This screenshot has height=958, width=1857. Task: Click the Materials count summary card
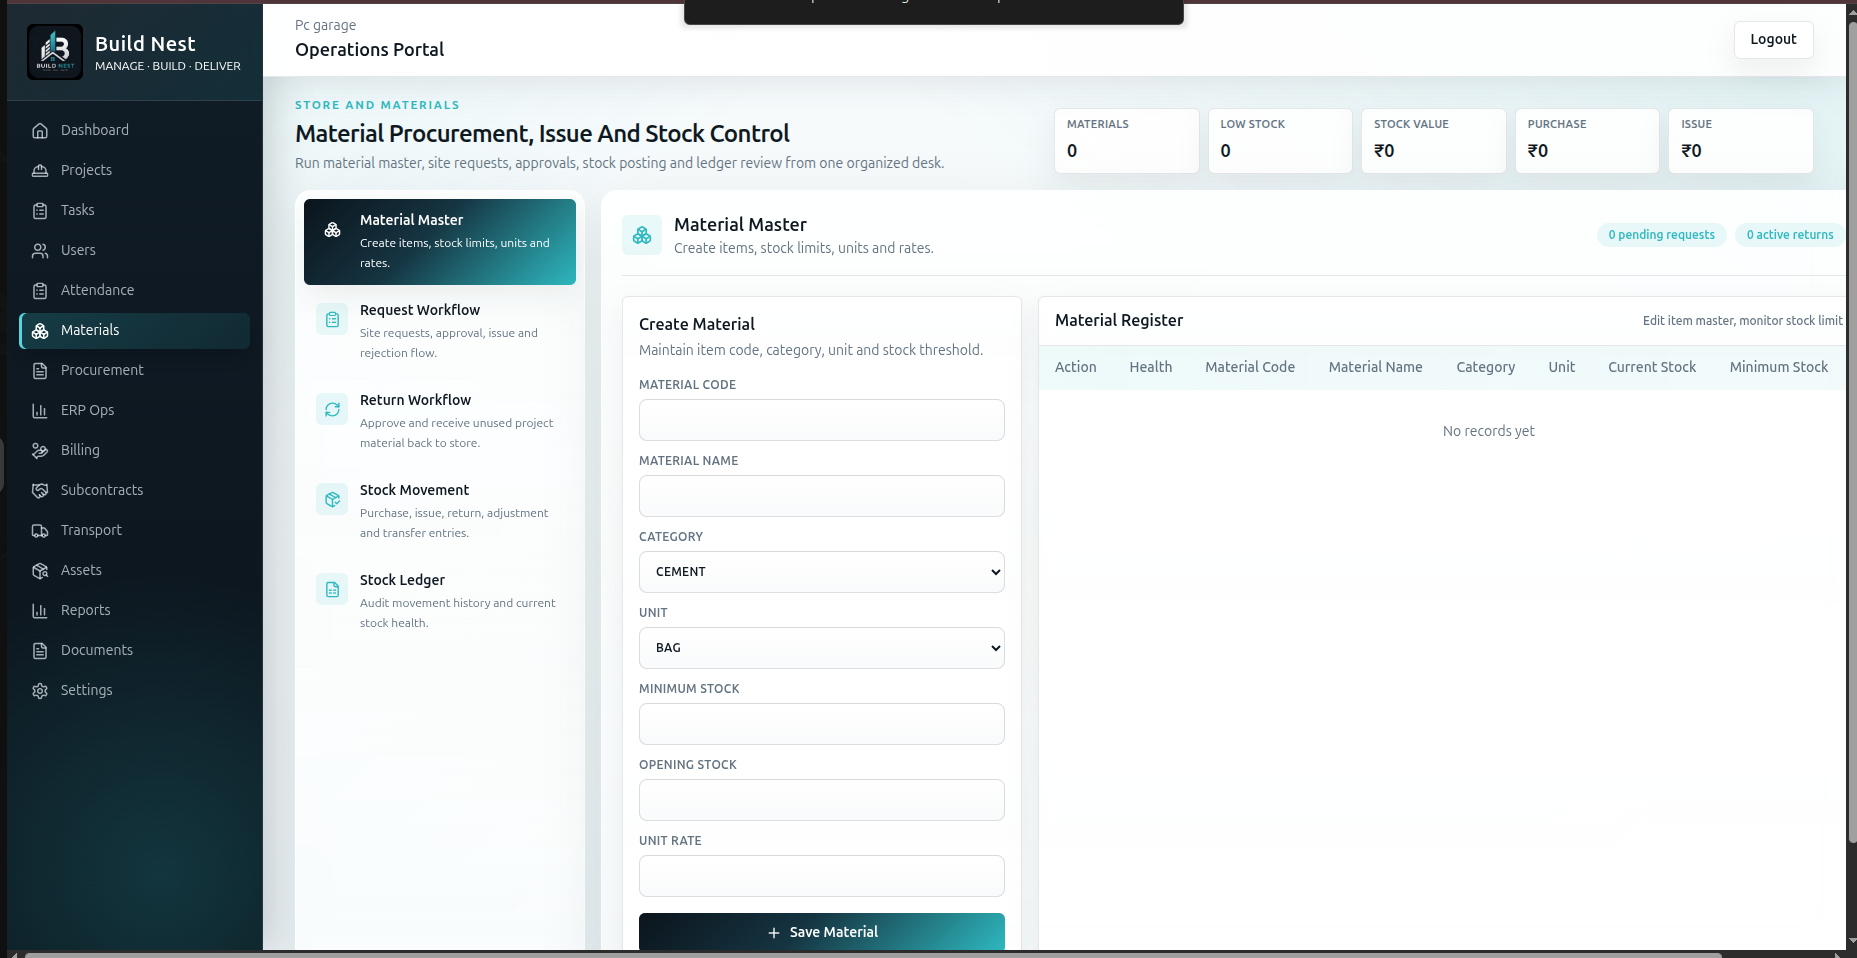pos(1127,141)
